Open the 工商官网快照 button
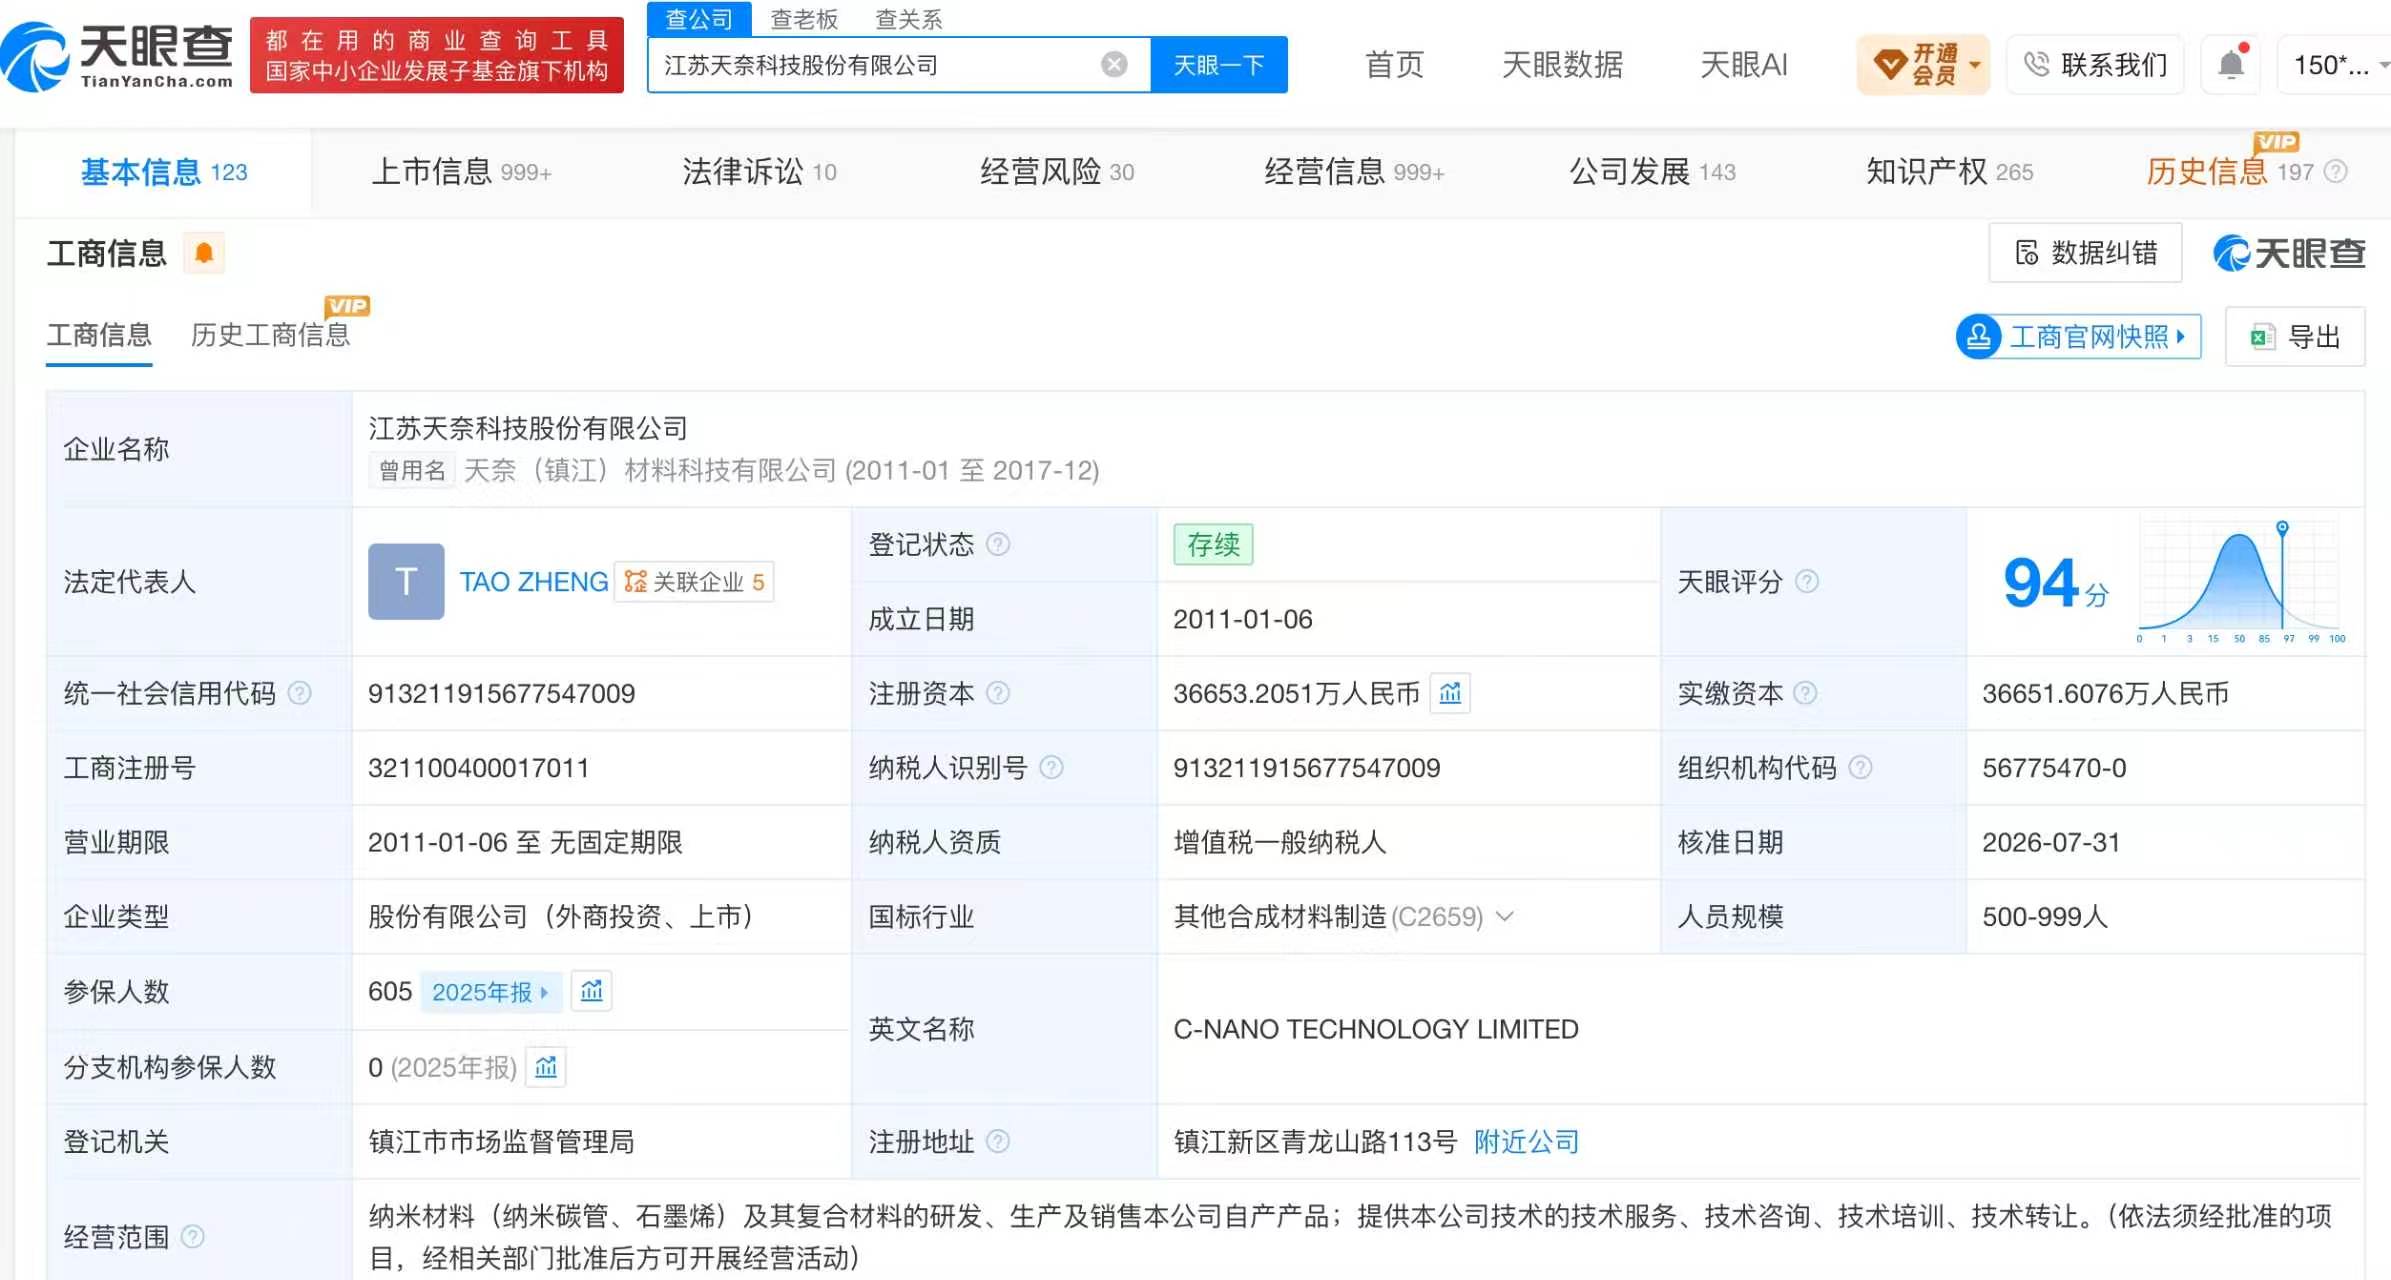 [2079, 337]
